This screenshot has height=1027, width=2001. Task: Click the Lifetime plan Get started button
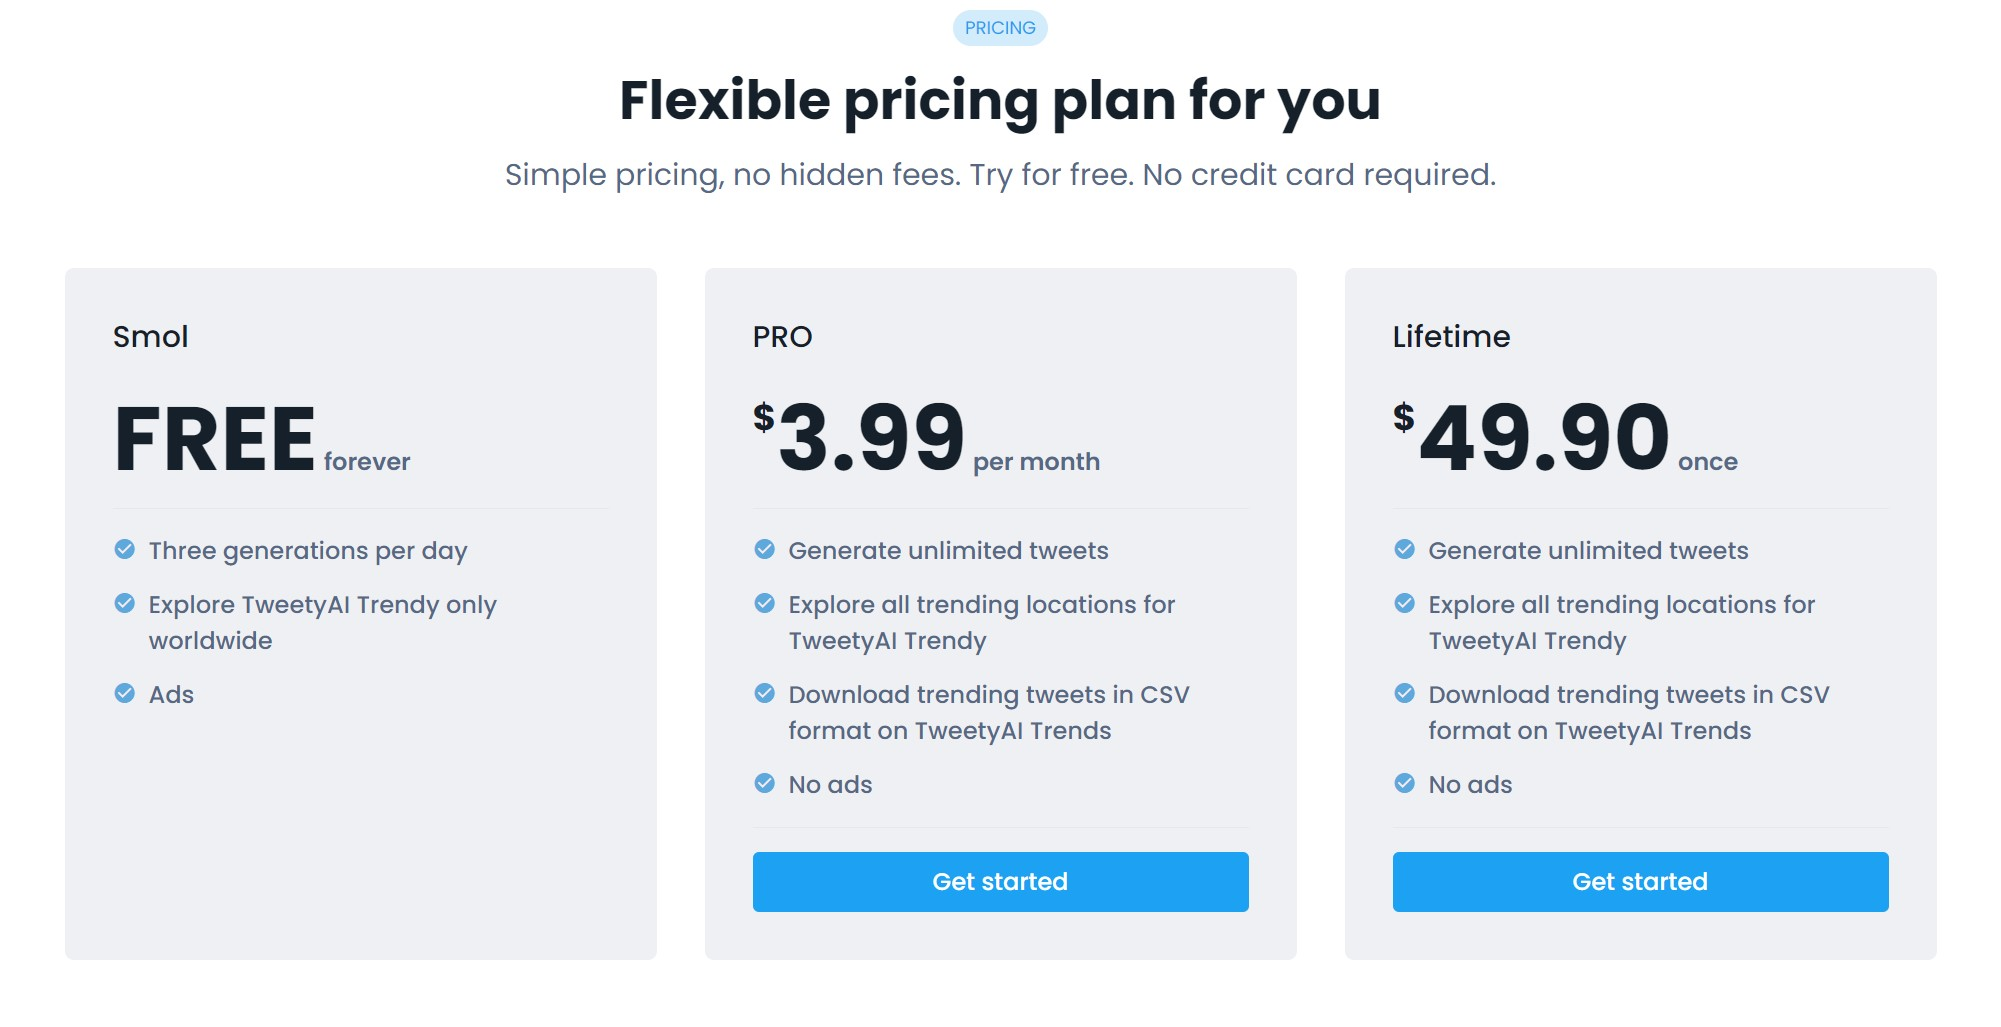coord(1640,881)
